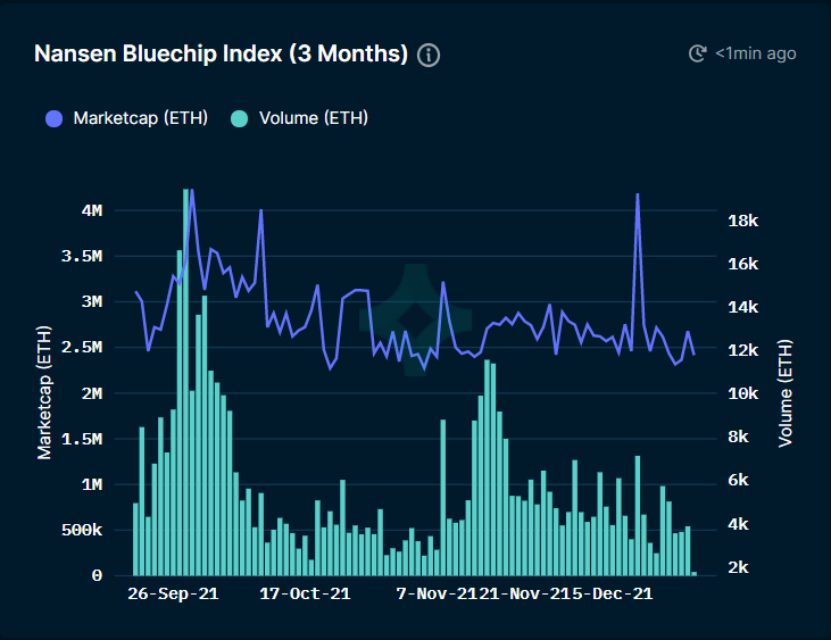Click the '14k' volume axis label

[x=743, y=307]
